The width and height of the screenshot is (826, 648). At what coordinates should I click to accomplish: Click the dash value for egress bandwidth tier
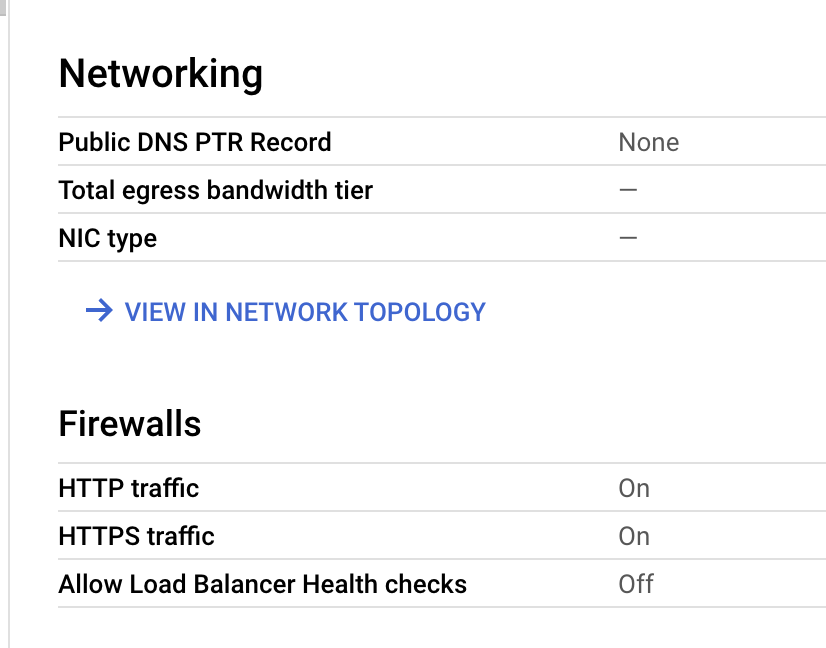[628, 190]
